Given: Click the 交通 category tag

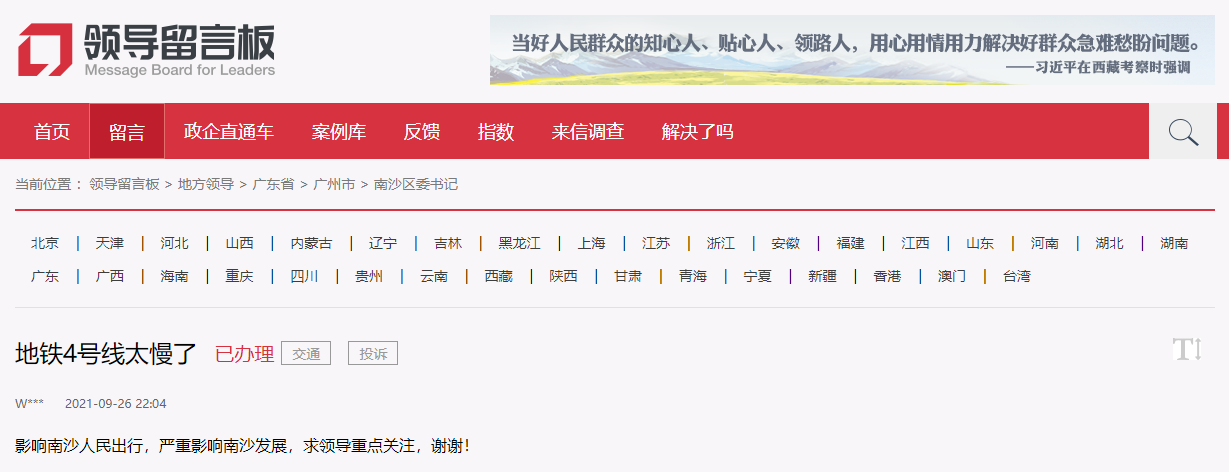Looking at the screenshot, I should coord(306,353).
